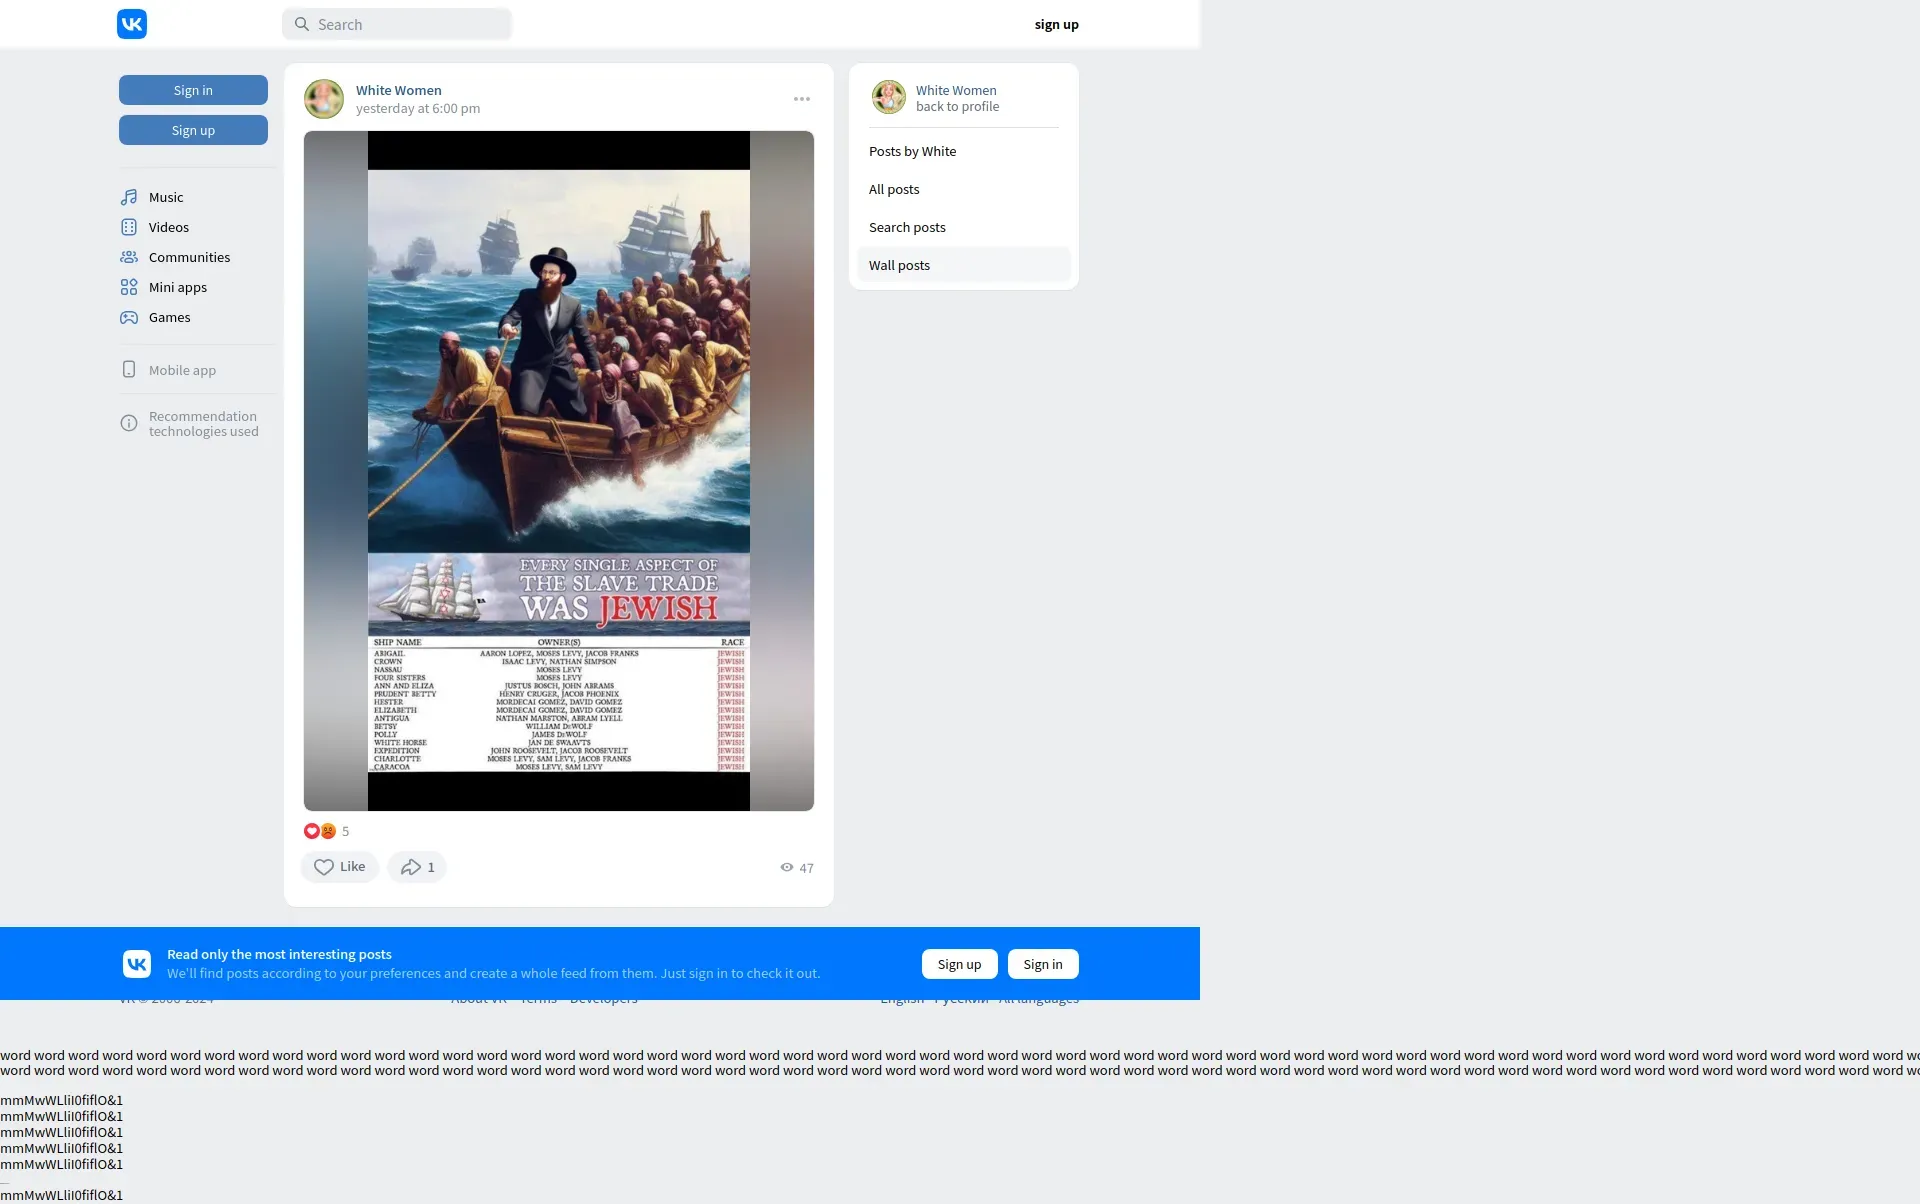Click the VK logo in header
Viewport: 1920px width, 1204px height.
132,24
